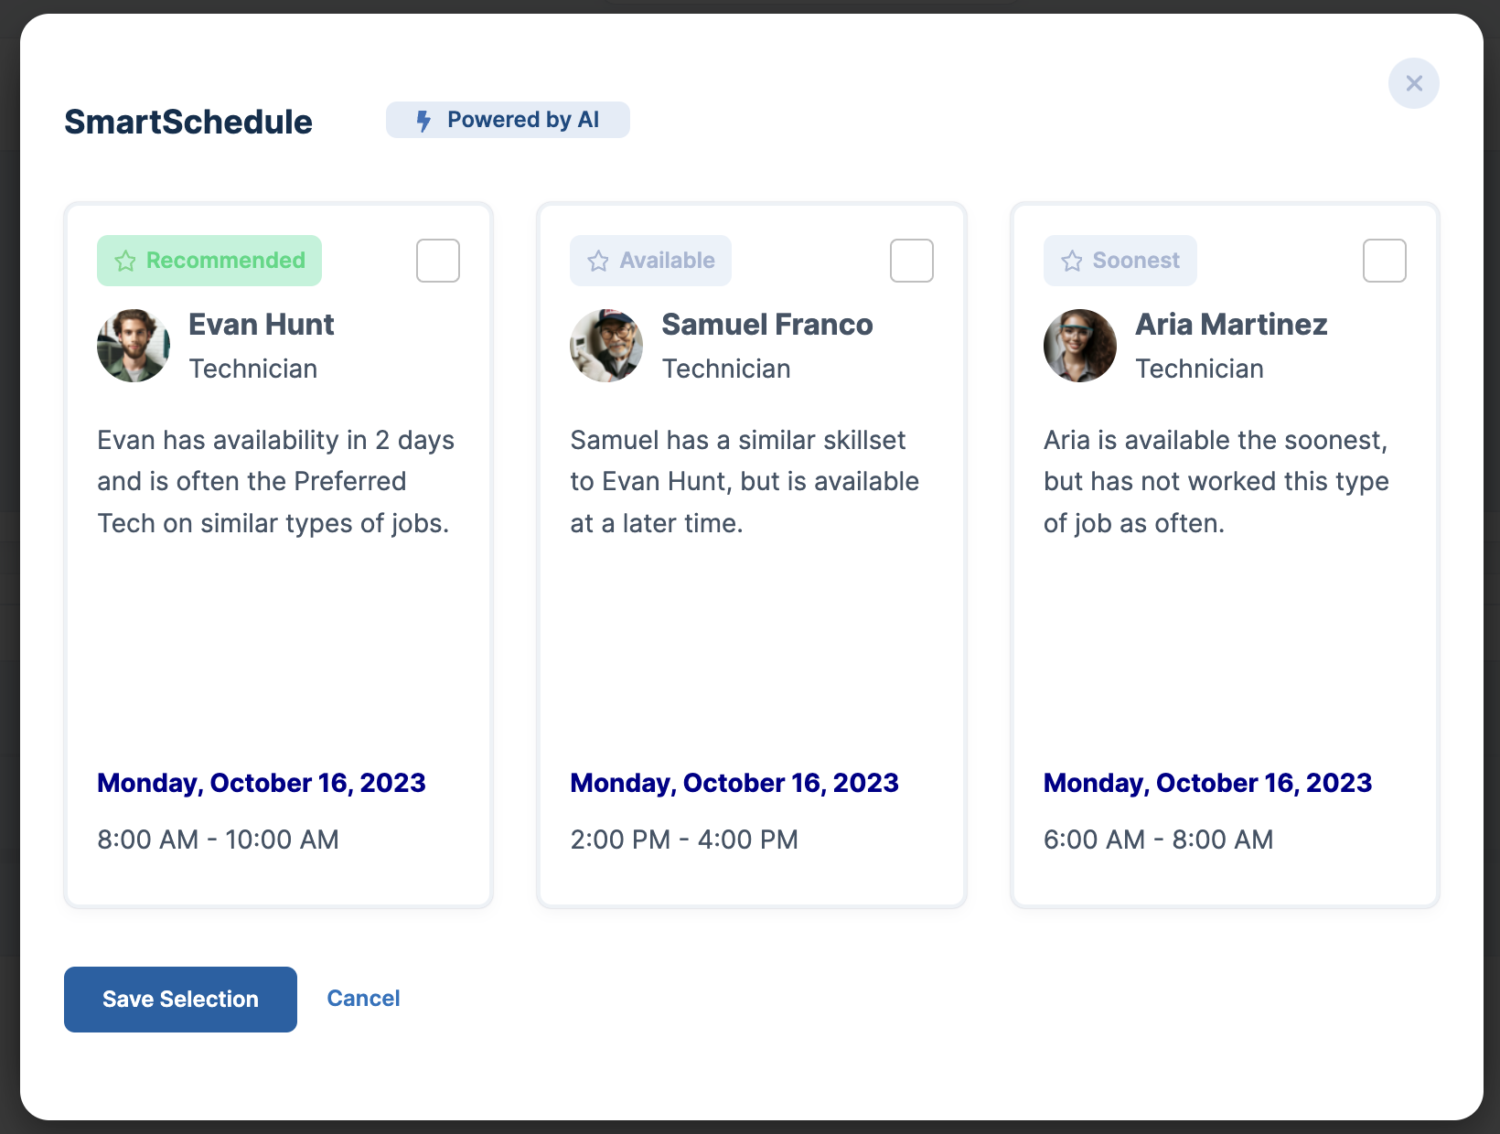Click the star icon inside the Available badge
Image resolution: width=1500 pixels, height=1134 pixels.
point(597,260)
